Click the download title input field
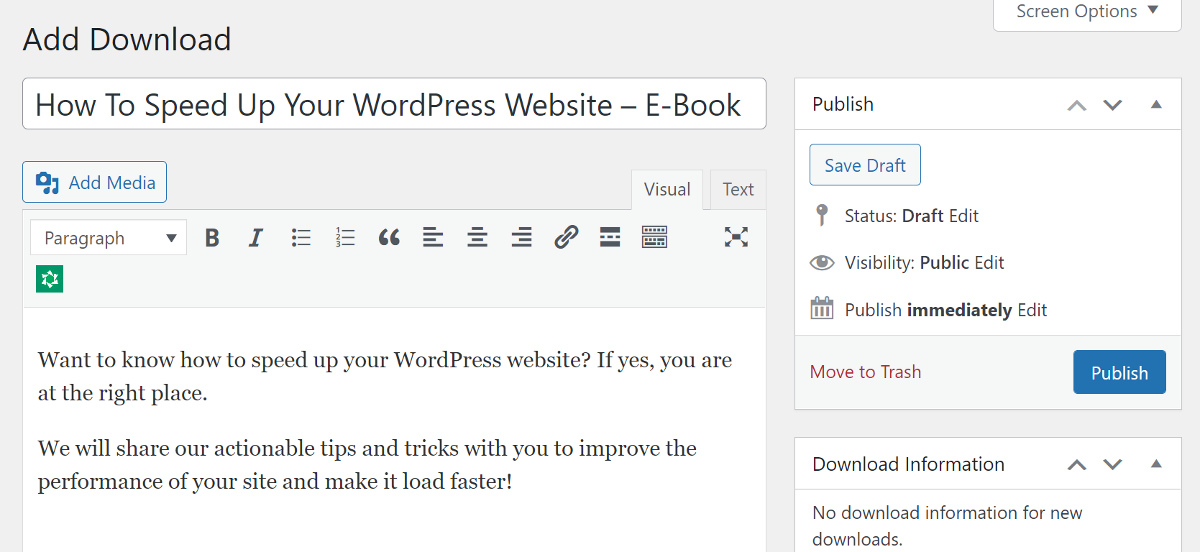The image size is (1200, 552). [394, 104]
